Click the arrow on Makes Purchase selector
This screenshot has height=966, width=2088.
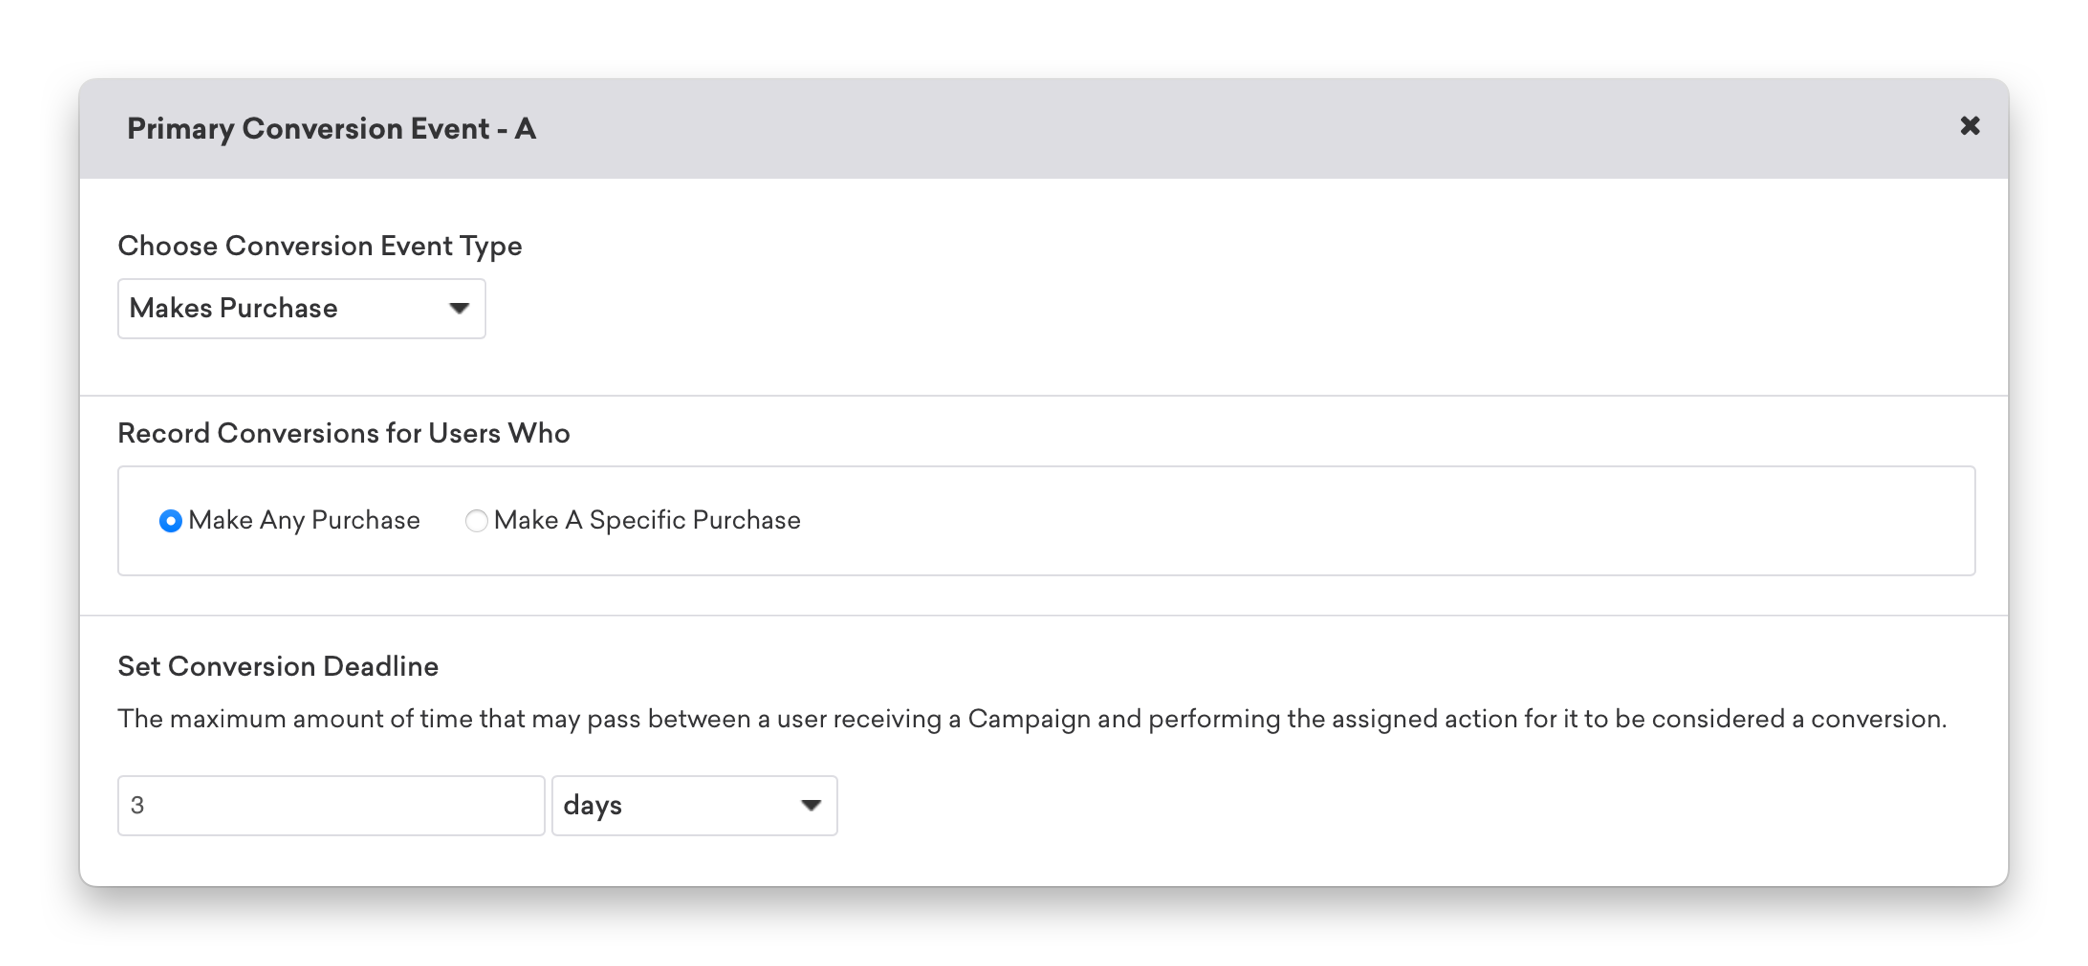click(x=459, y=308)
